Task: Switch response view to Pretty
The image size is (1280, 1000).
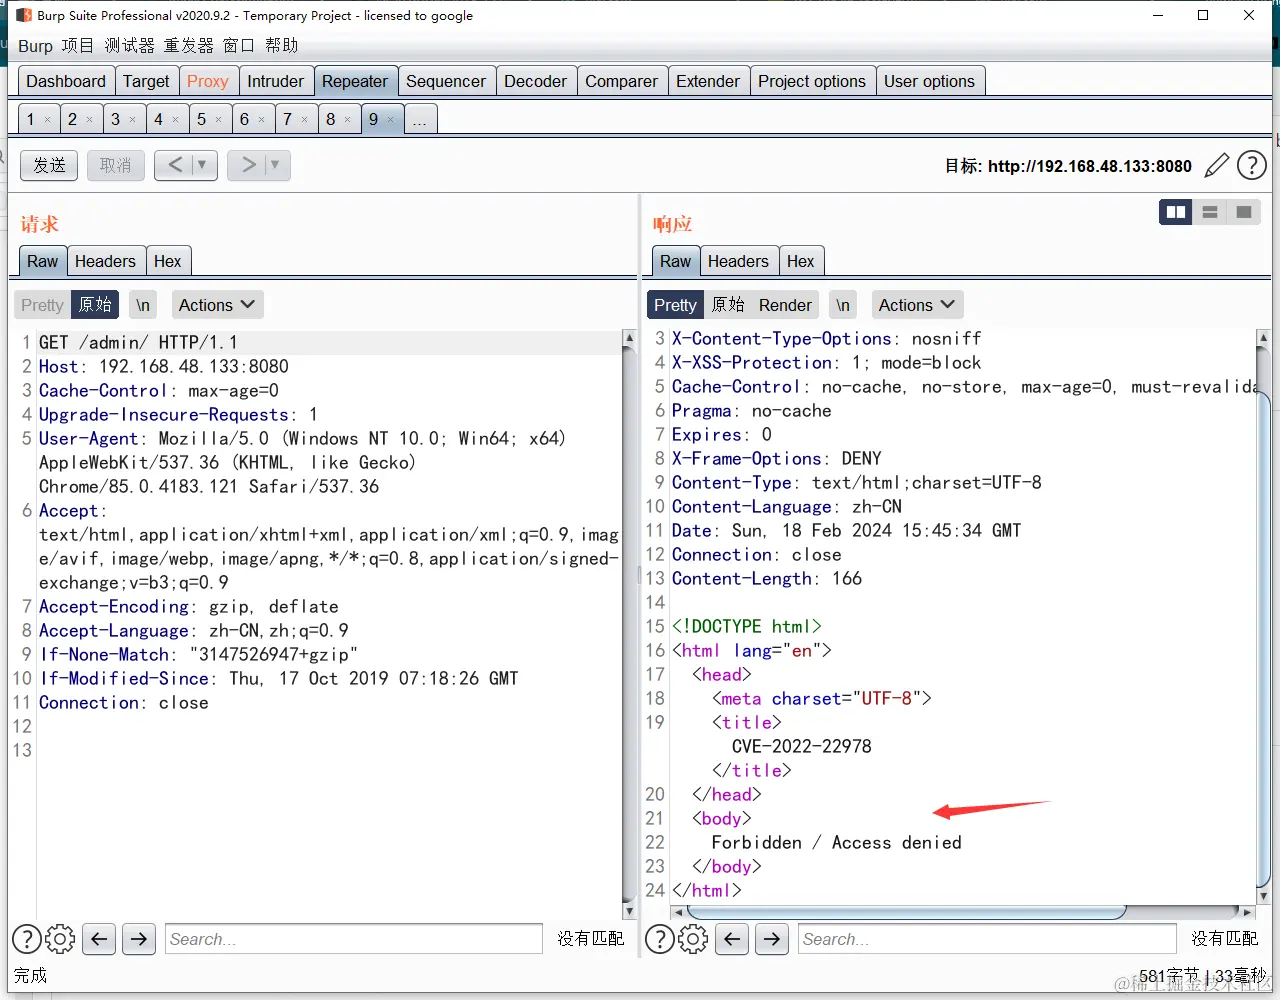Action: pyautogui.click(x=675, y=305)
